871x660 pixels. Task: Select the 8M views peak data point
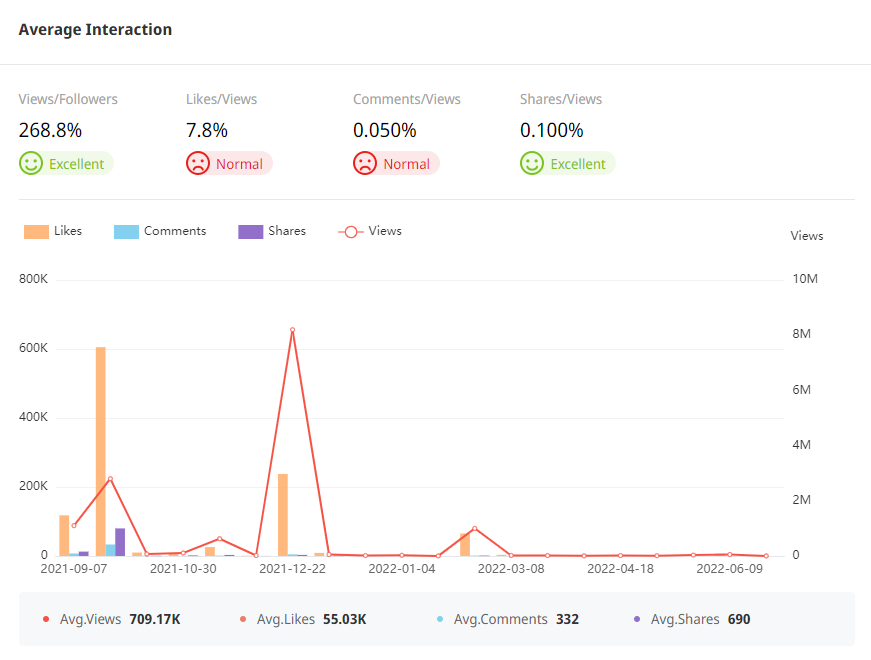point(292,330)
